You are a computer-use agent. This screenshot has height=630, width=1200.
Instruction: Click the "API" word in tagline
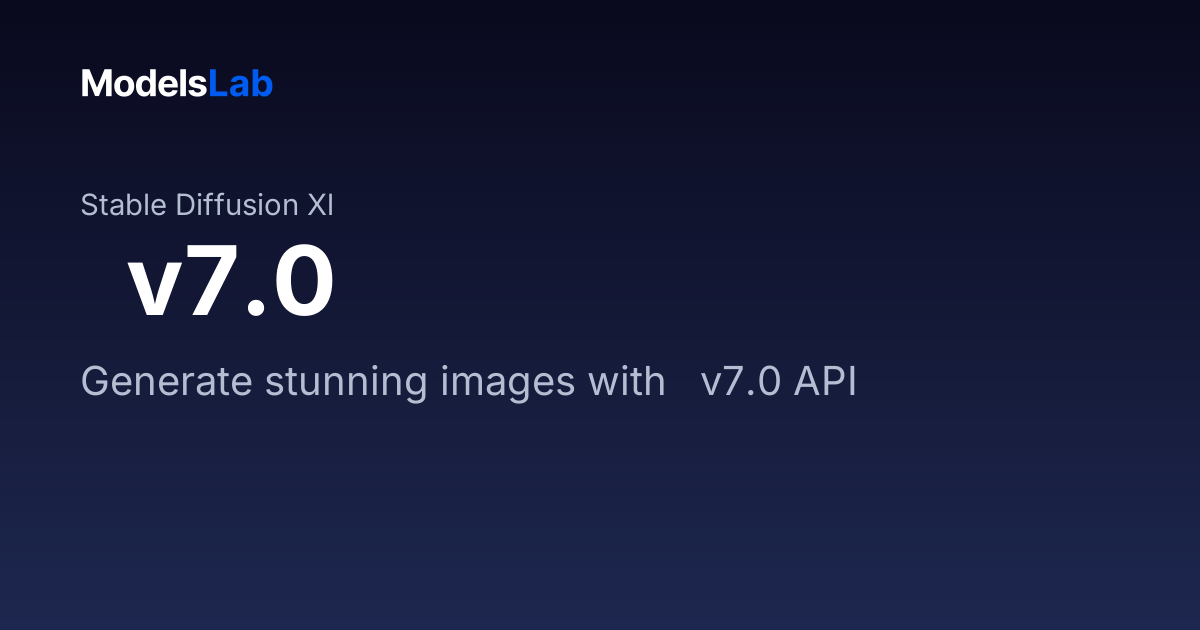(826, 382)
